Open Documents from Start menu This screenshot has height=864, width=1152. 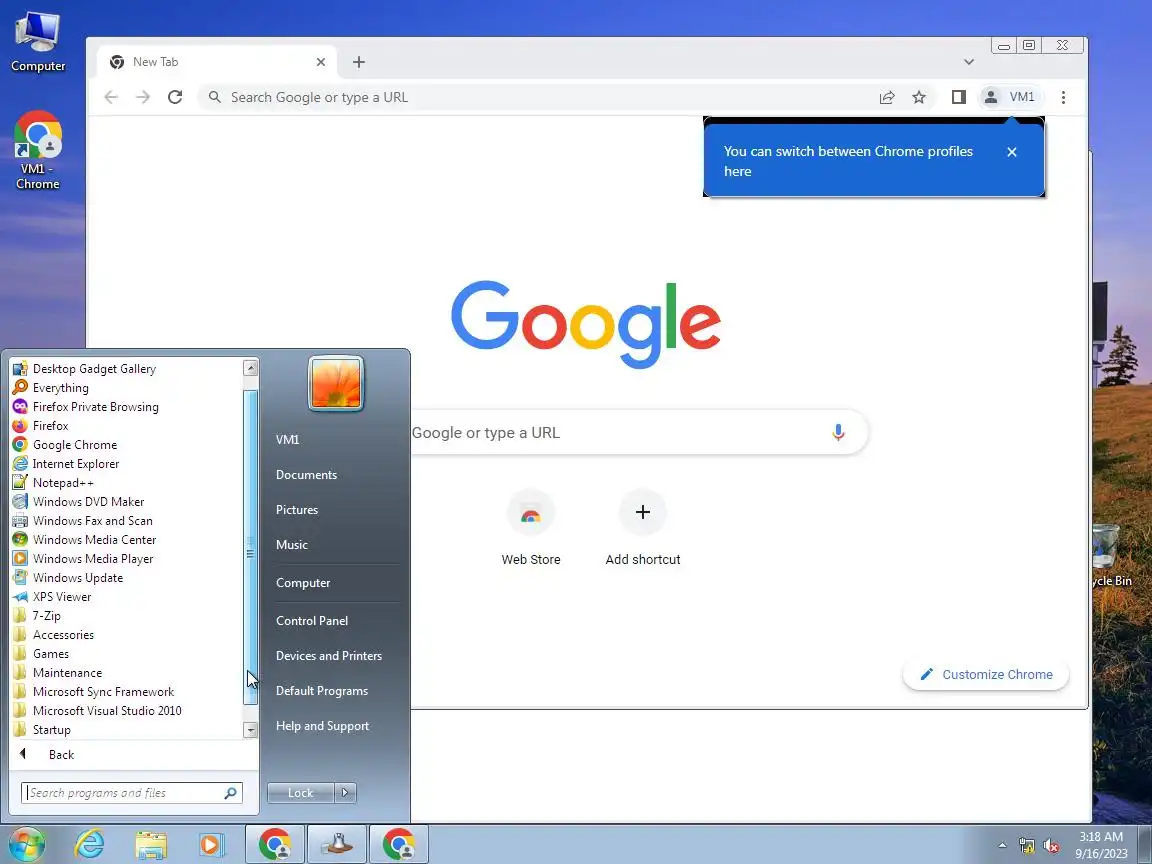306,475
